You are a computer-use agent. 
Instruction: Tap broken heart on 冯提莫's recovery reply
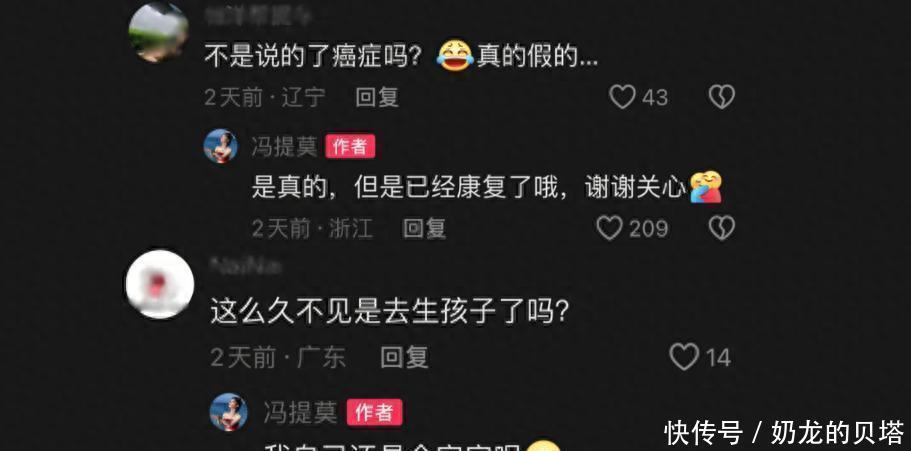(x=722, y=228)
